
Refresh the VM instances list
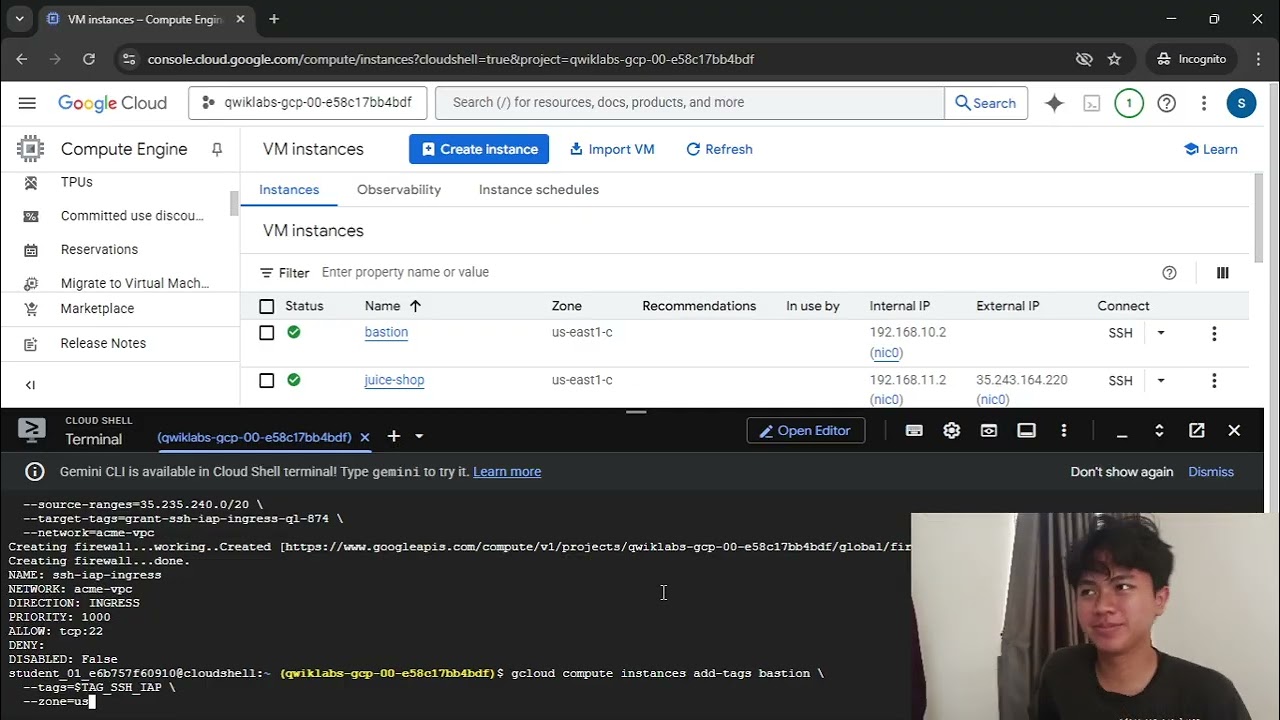719,149
